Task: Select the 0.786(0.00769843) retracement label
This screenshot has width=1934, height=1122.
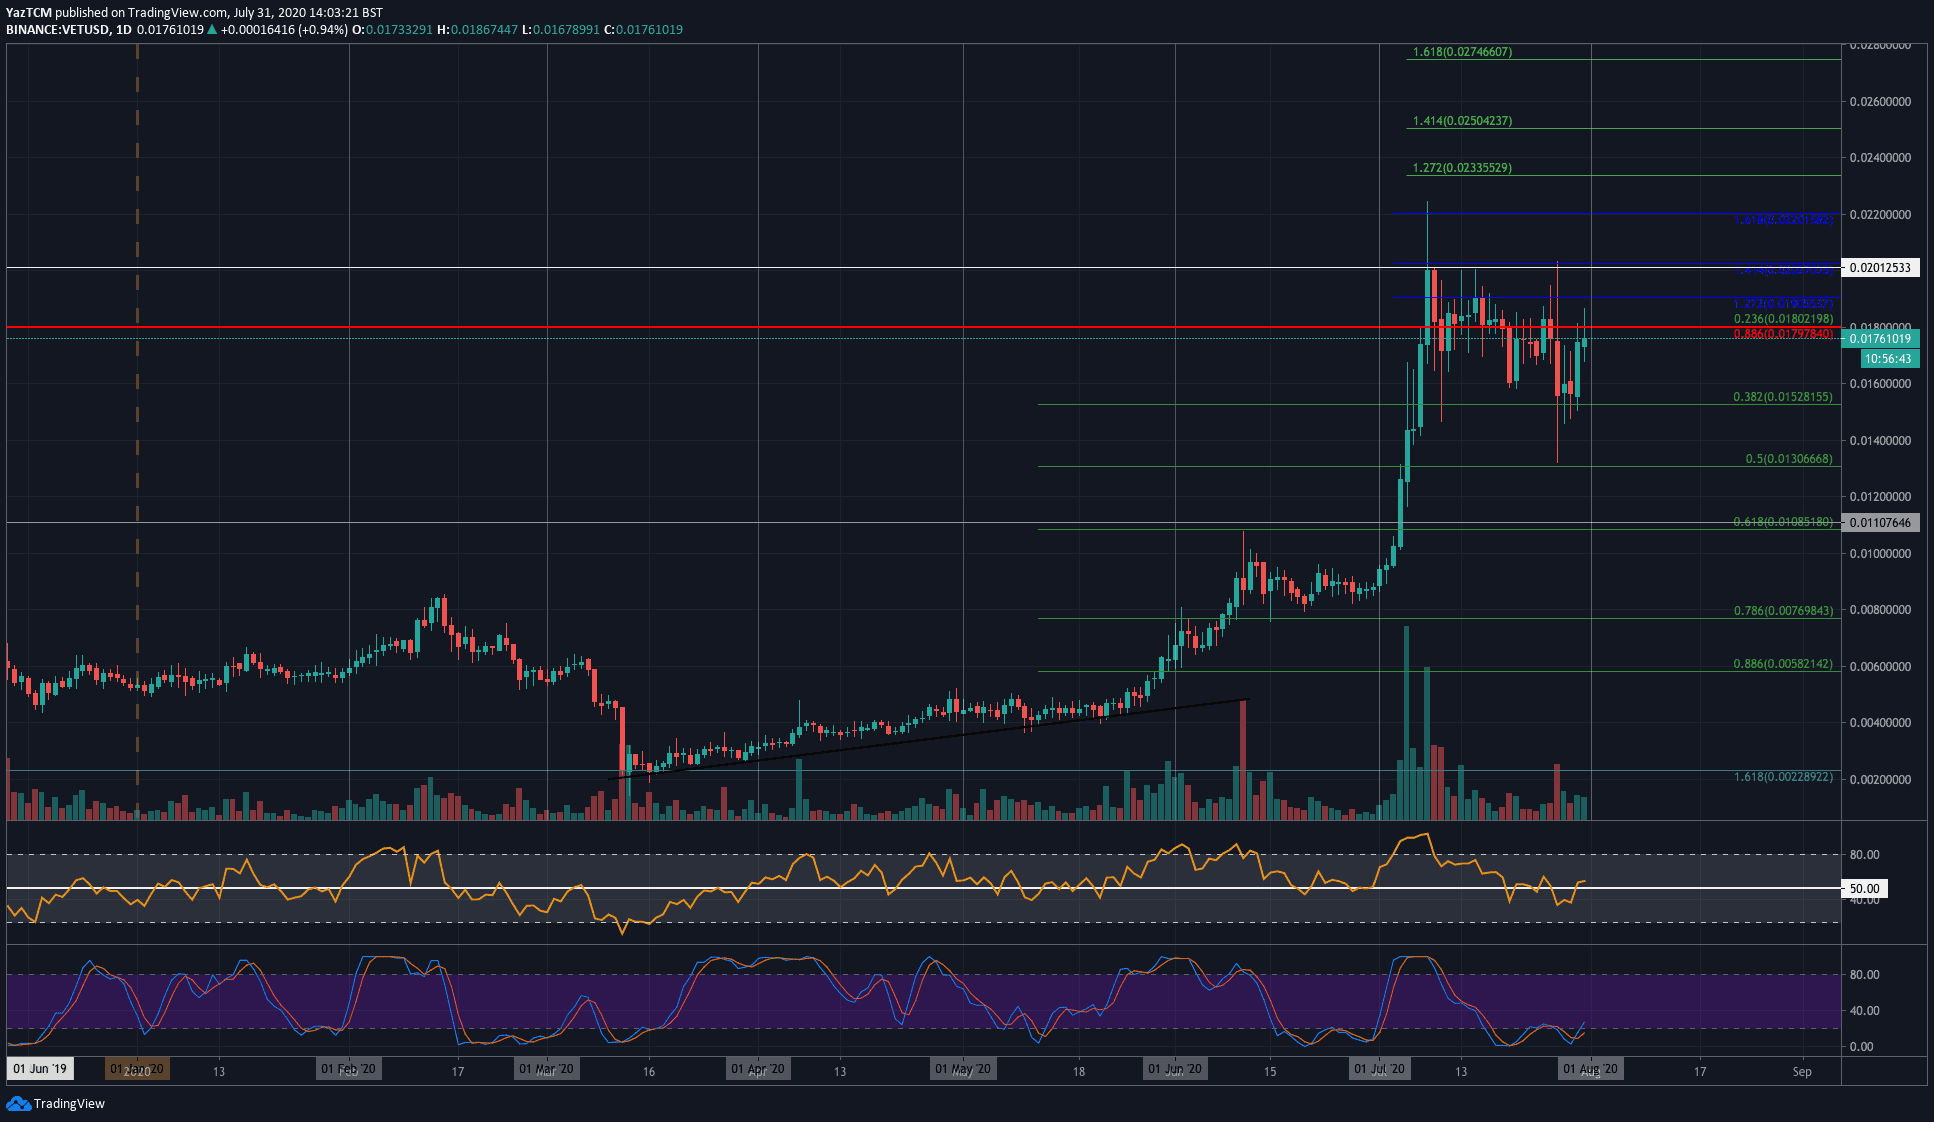Action: pos(1783,611)
